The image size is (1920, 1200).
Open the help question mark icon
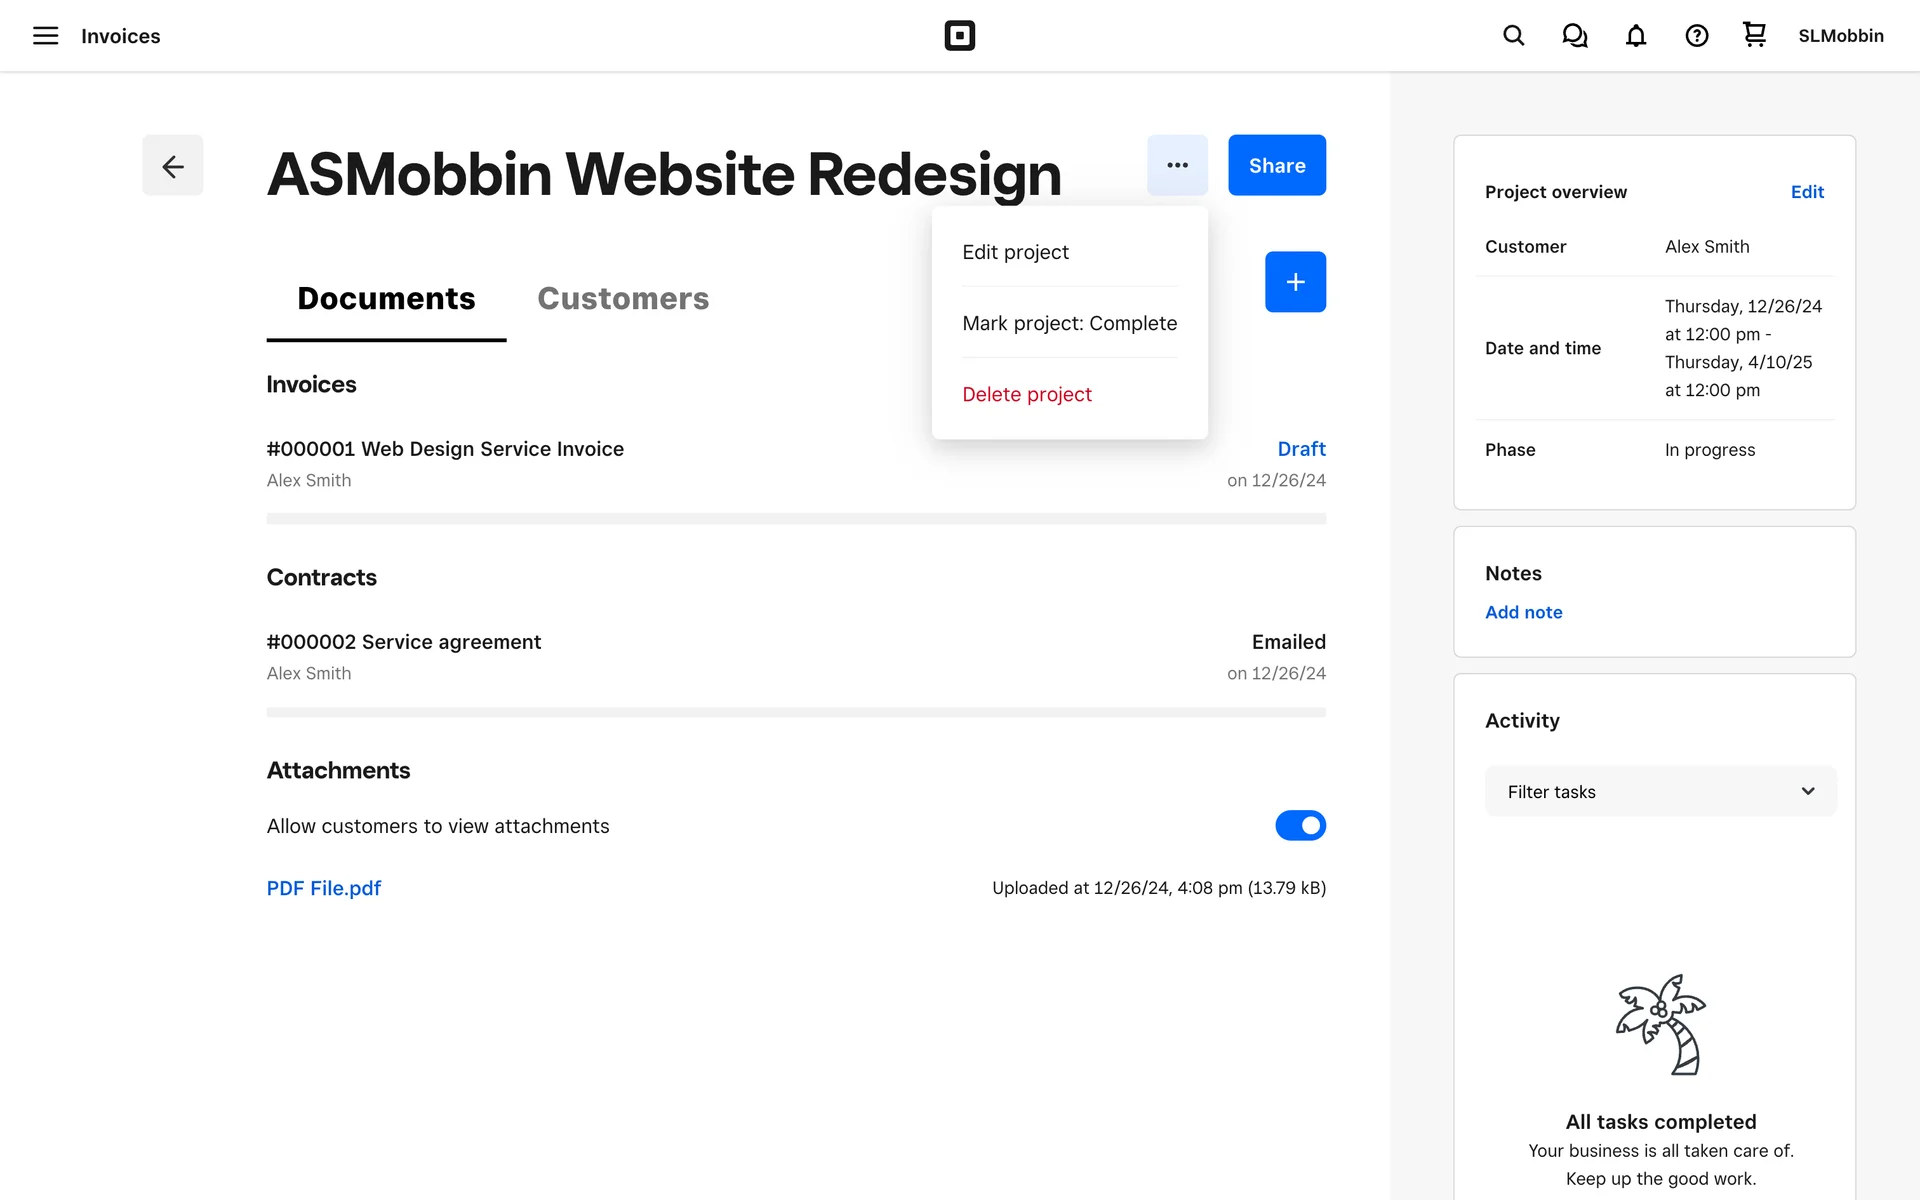(x=1696, y=36)
